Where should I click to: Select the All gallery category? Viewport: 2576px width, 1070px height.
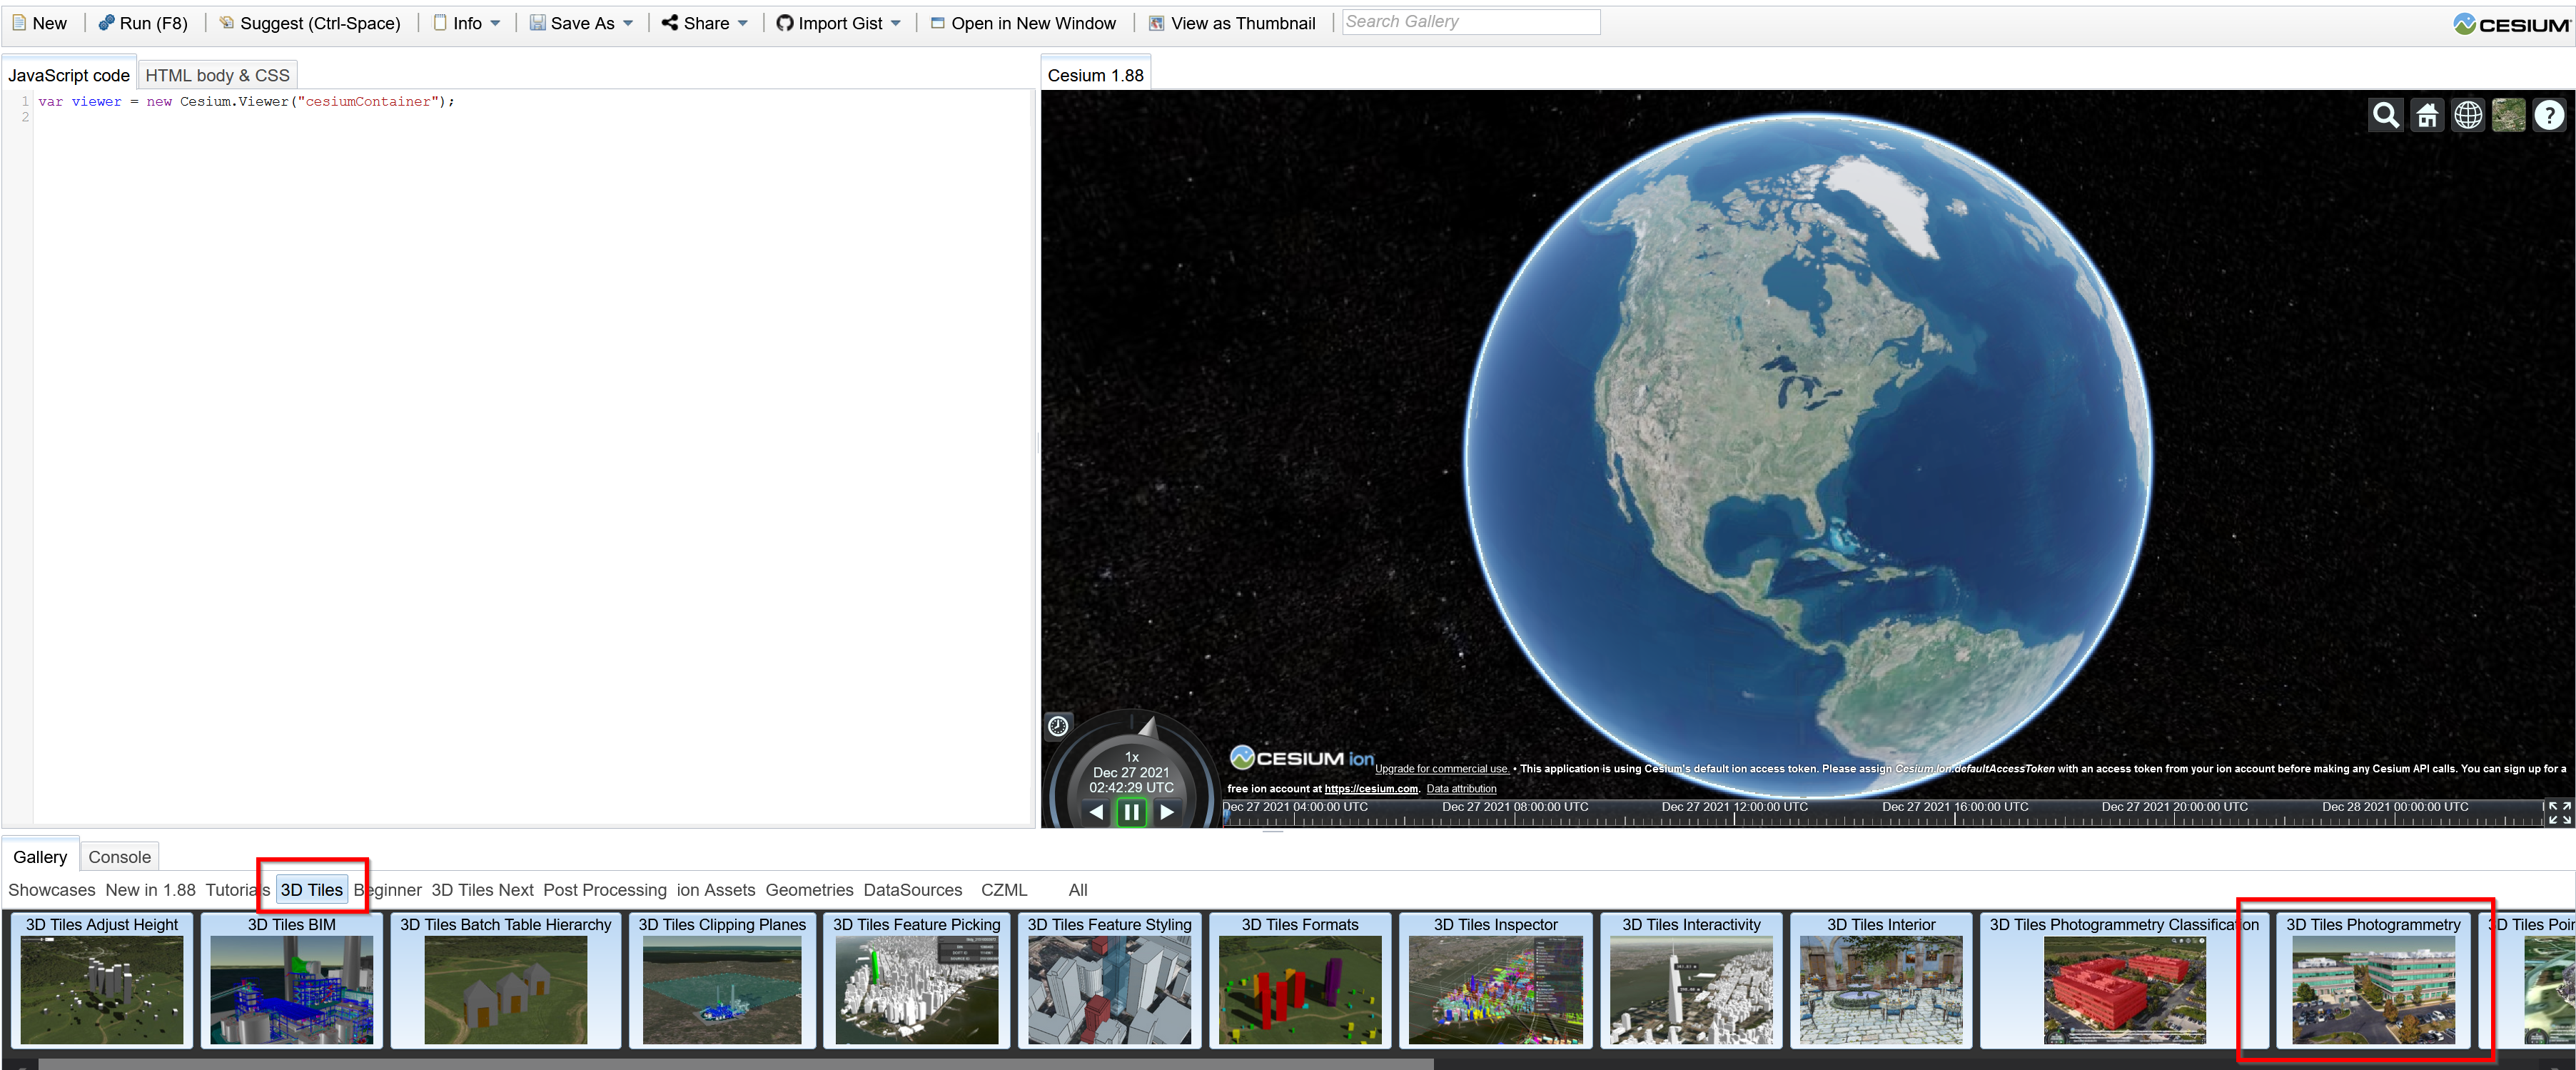1077,890
